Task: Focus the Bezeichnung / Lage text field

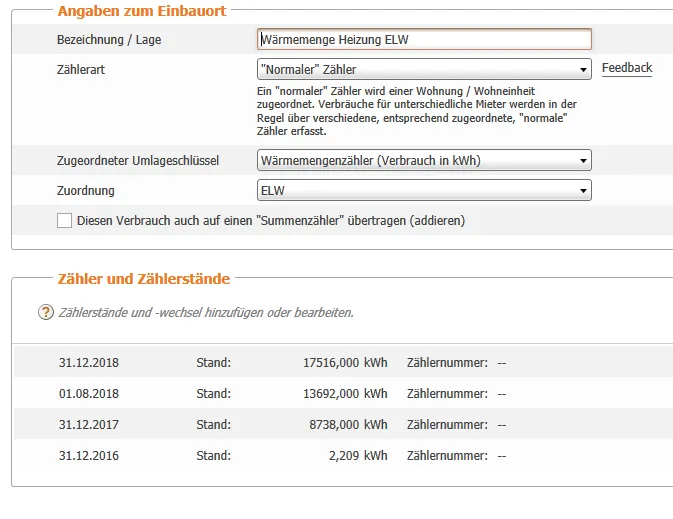Action: pos(424,40)
